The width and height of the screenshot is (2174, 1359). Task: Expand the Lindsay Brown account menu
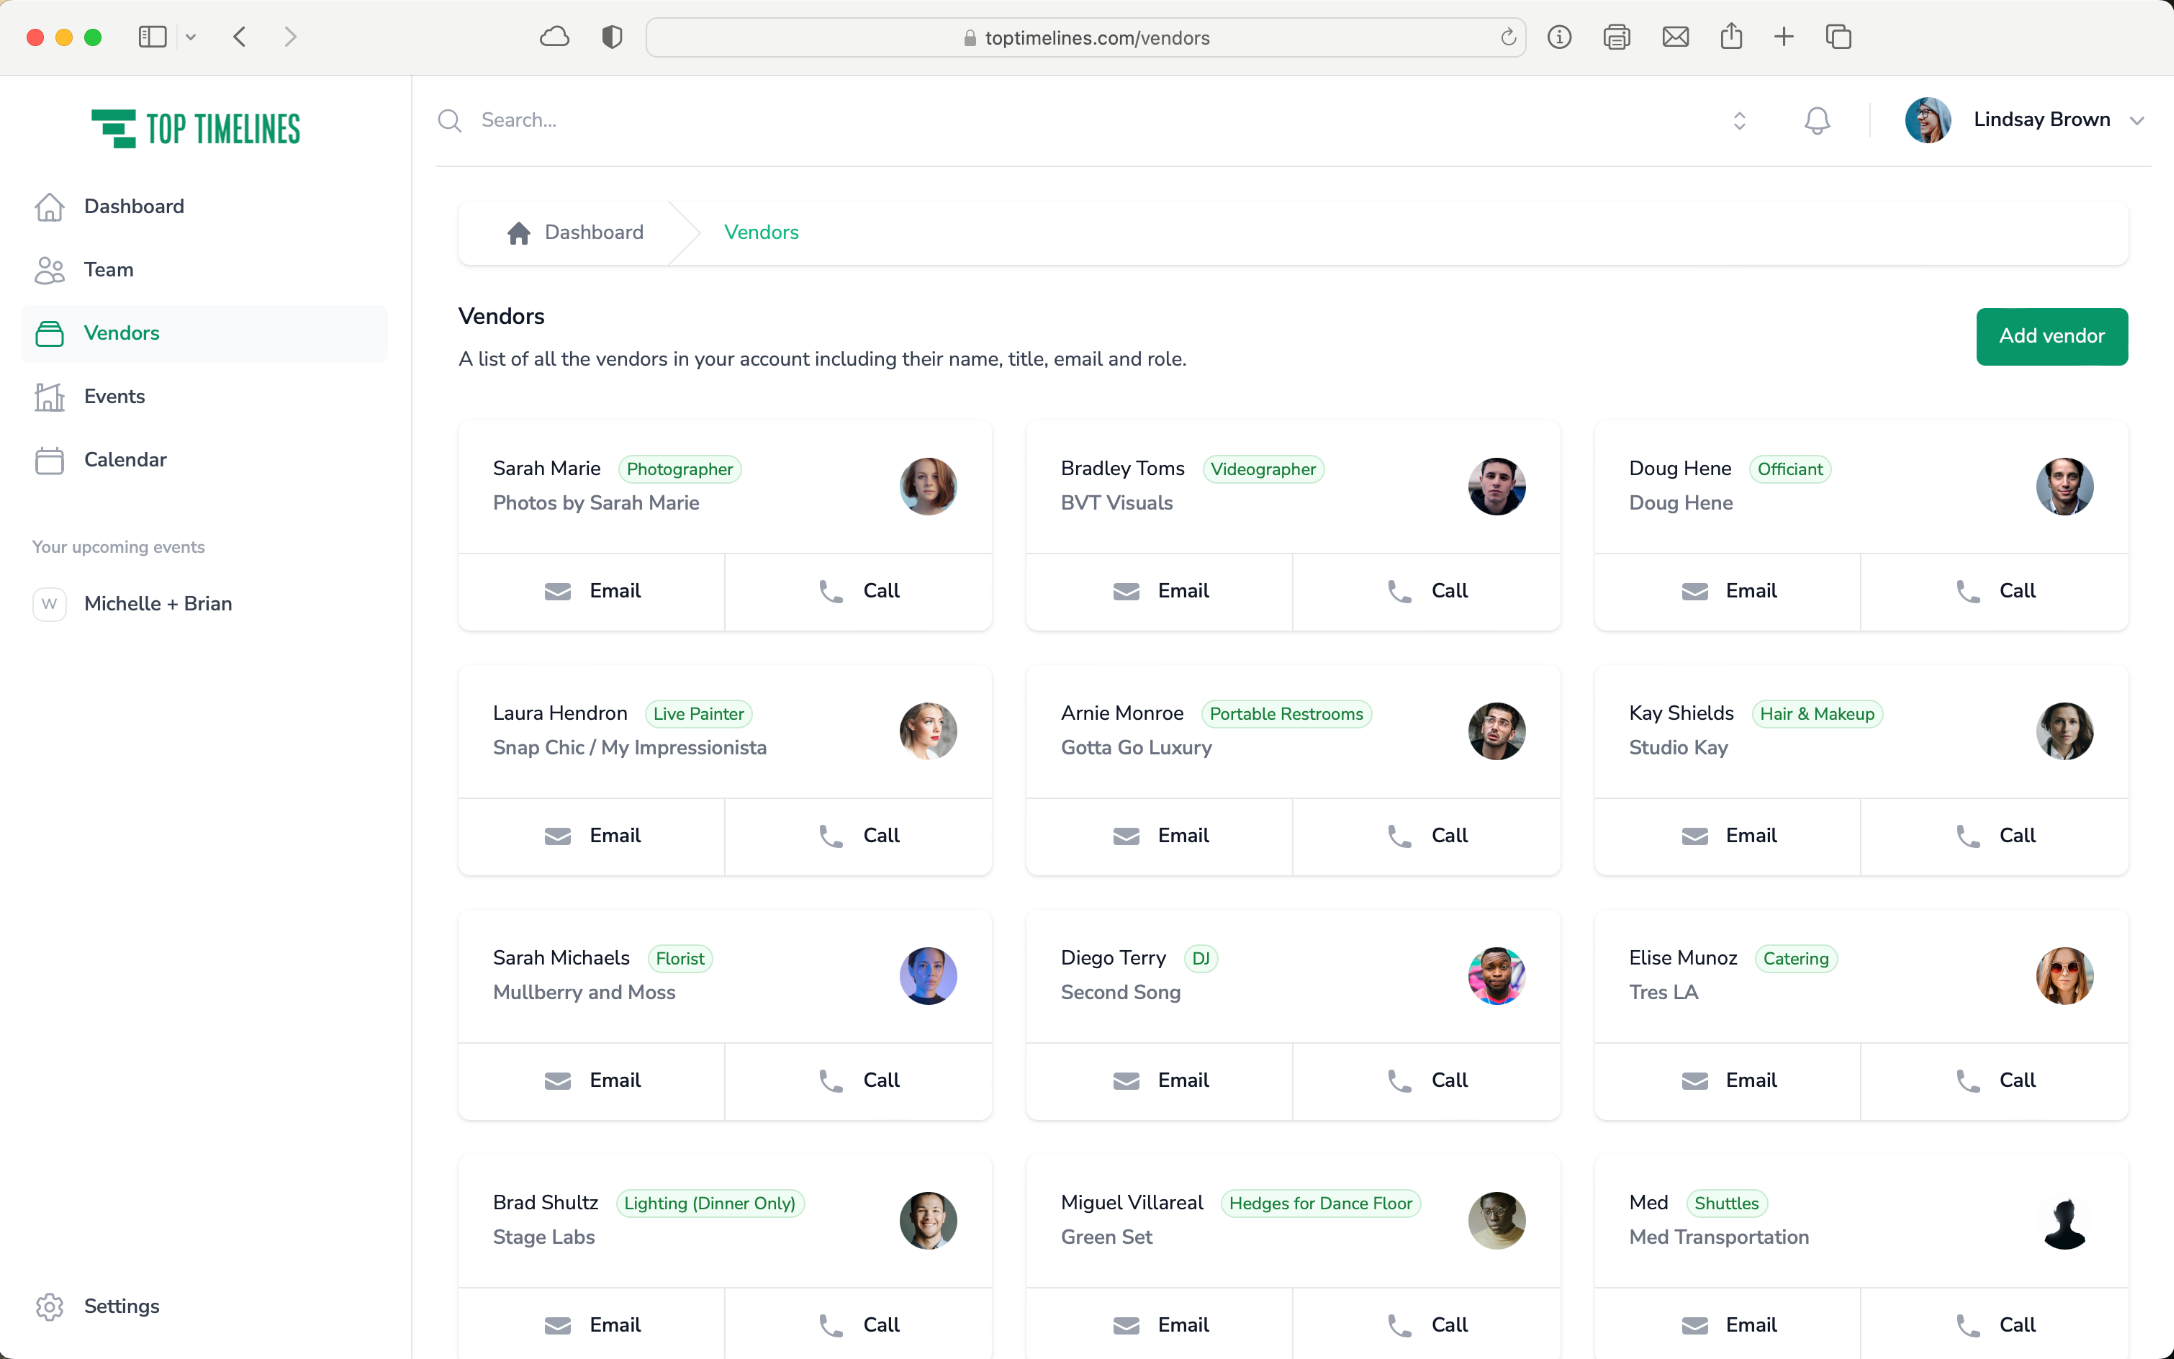pos(2136,120)
